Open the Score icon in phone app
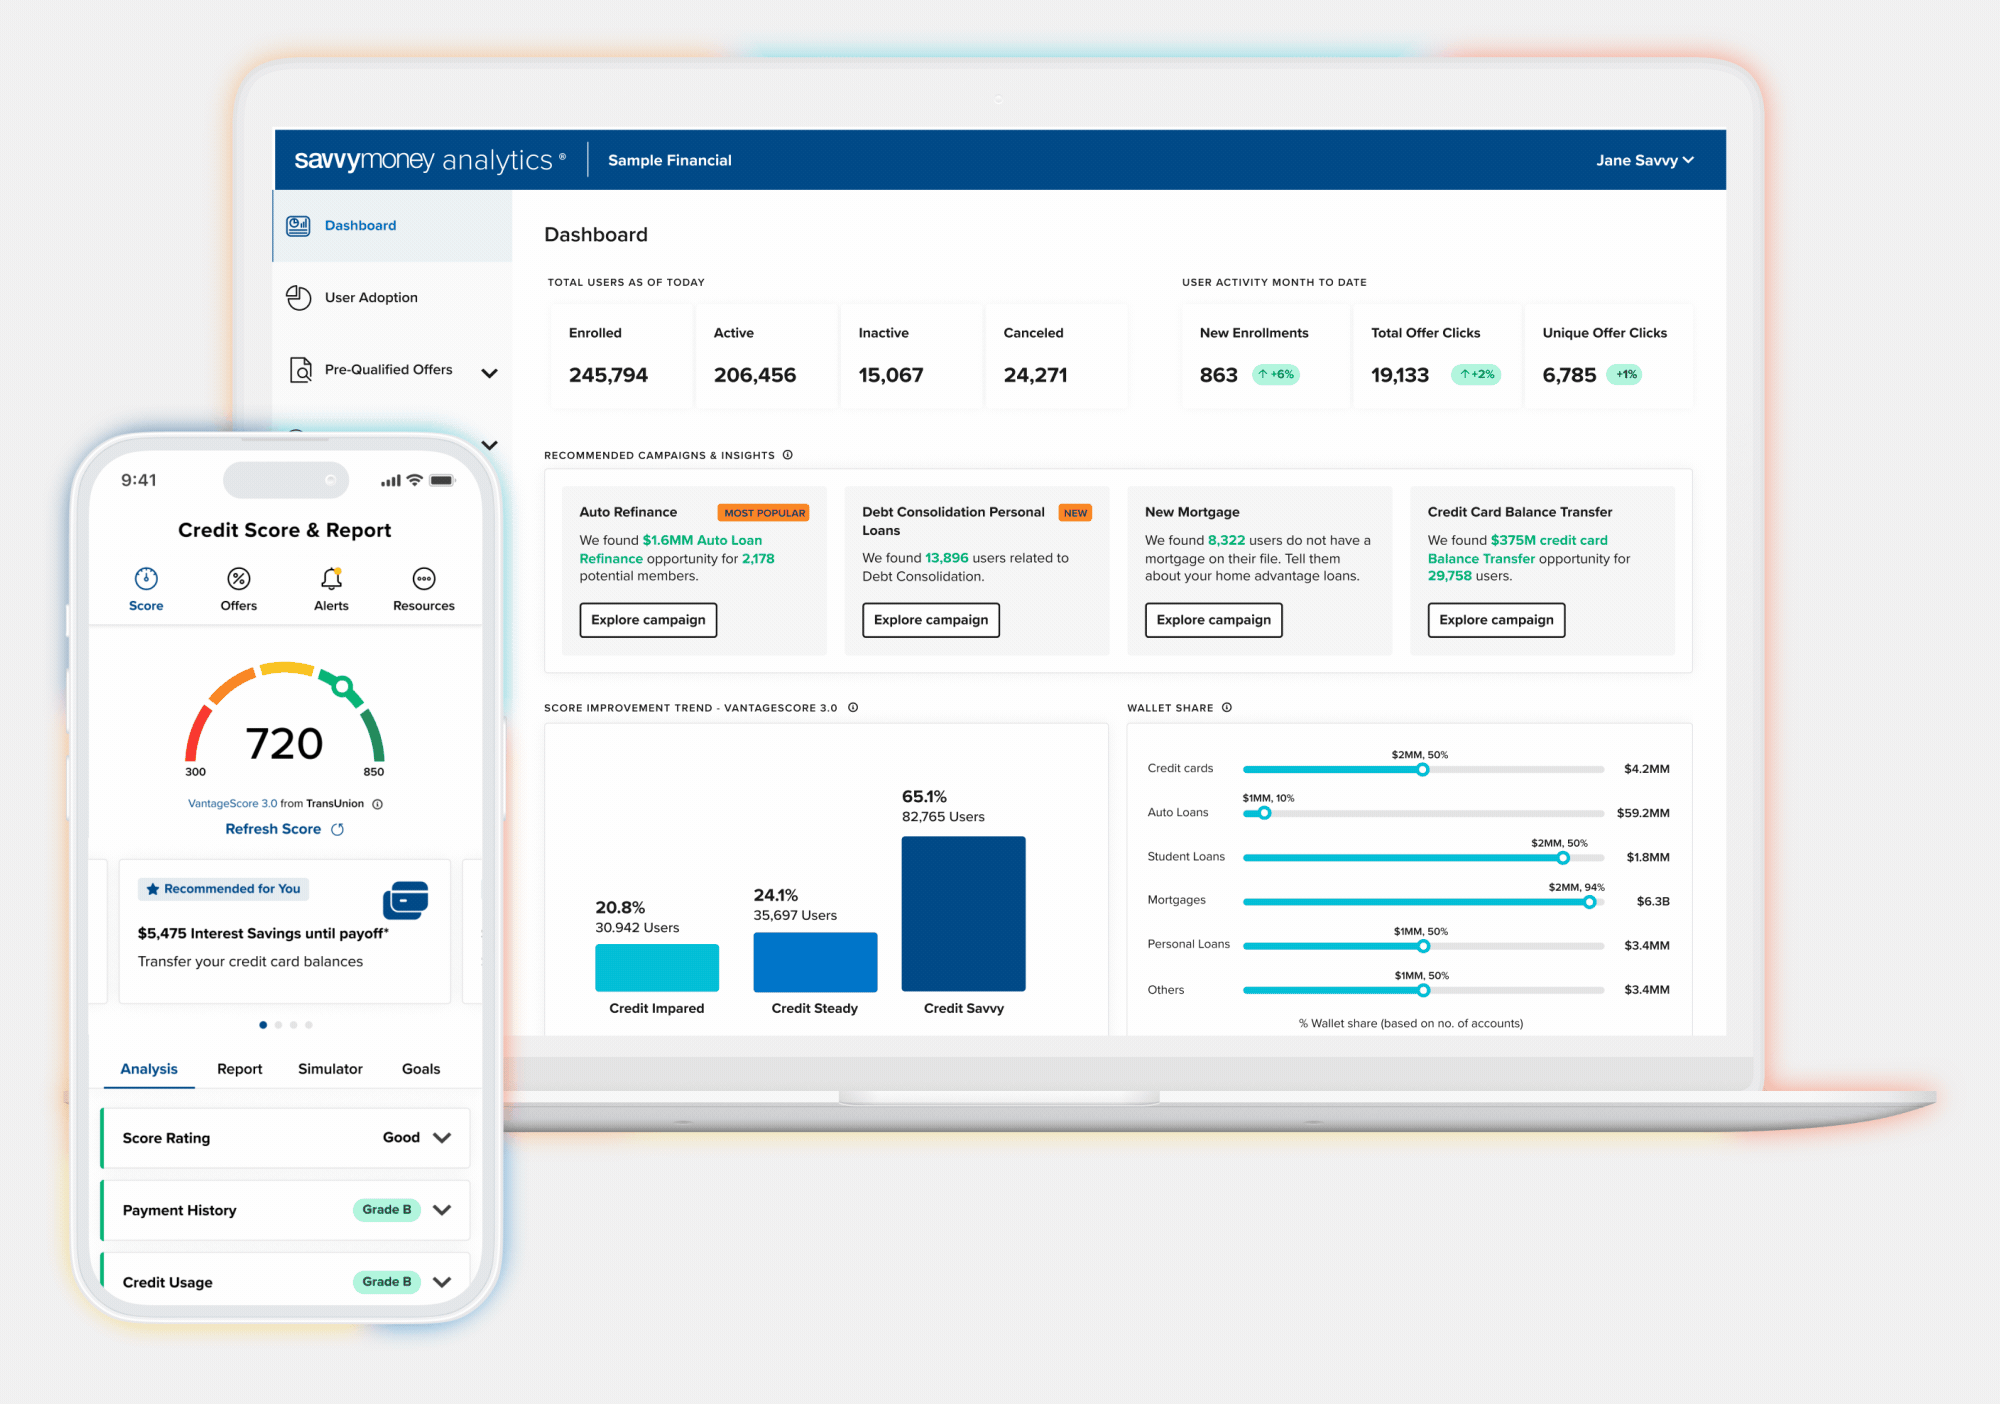This screenshot has height=1404, width=2000. tap(146, 579)
